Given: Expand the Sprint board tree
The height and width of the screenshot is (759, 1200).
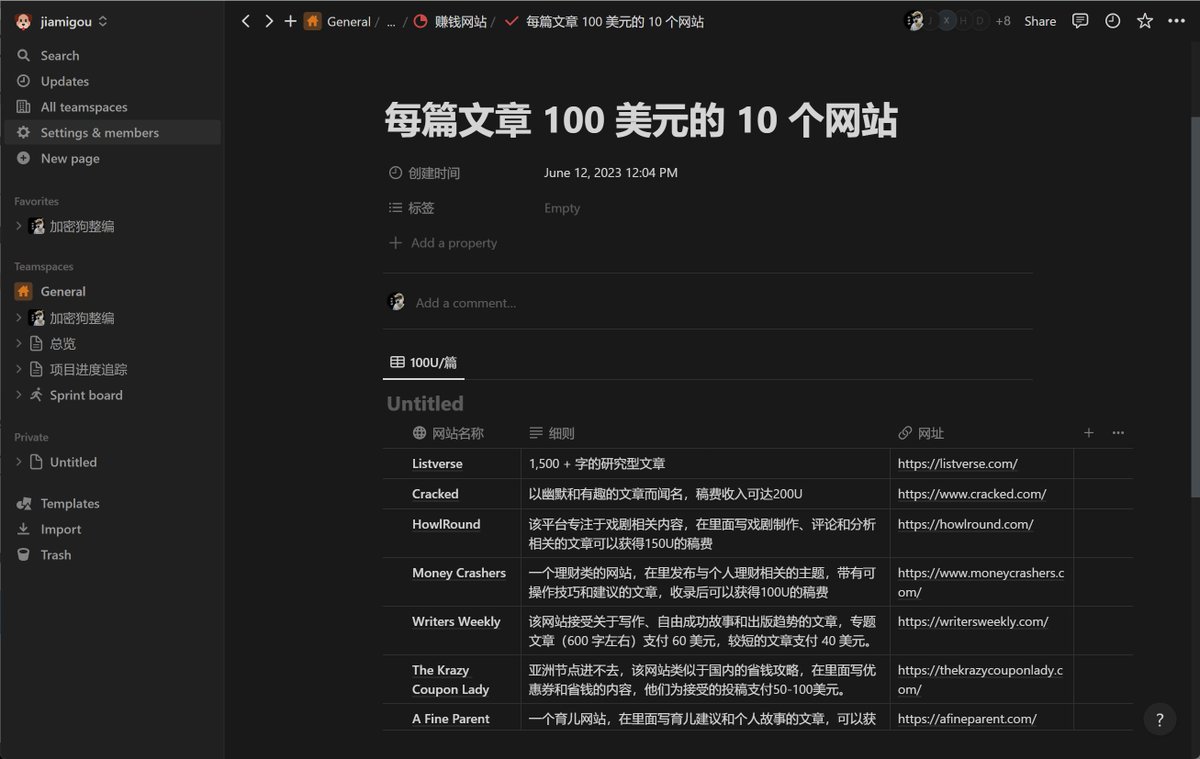Looking at the screenshot, I should click(x=19, y=395).
